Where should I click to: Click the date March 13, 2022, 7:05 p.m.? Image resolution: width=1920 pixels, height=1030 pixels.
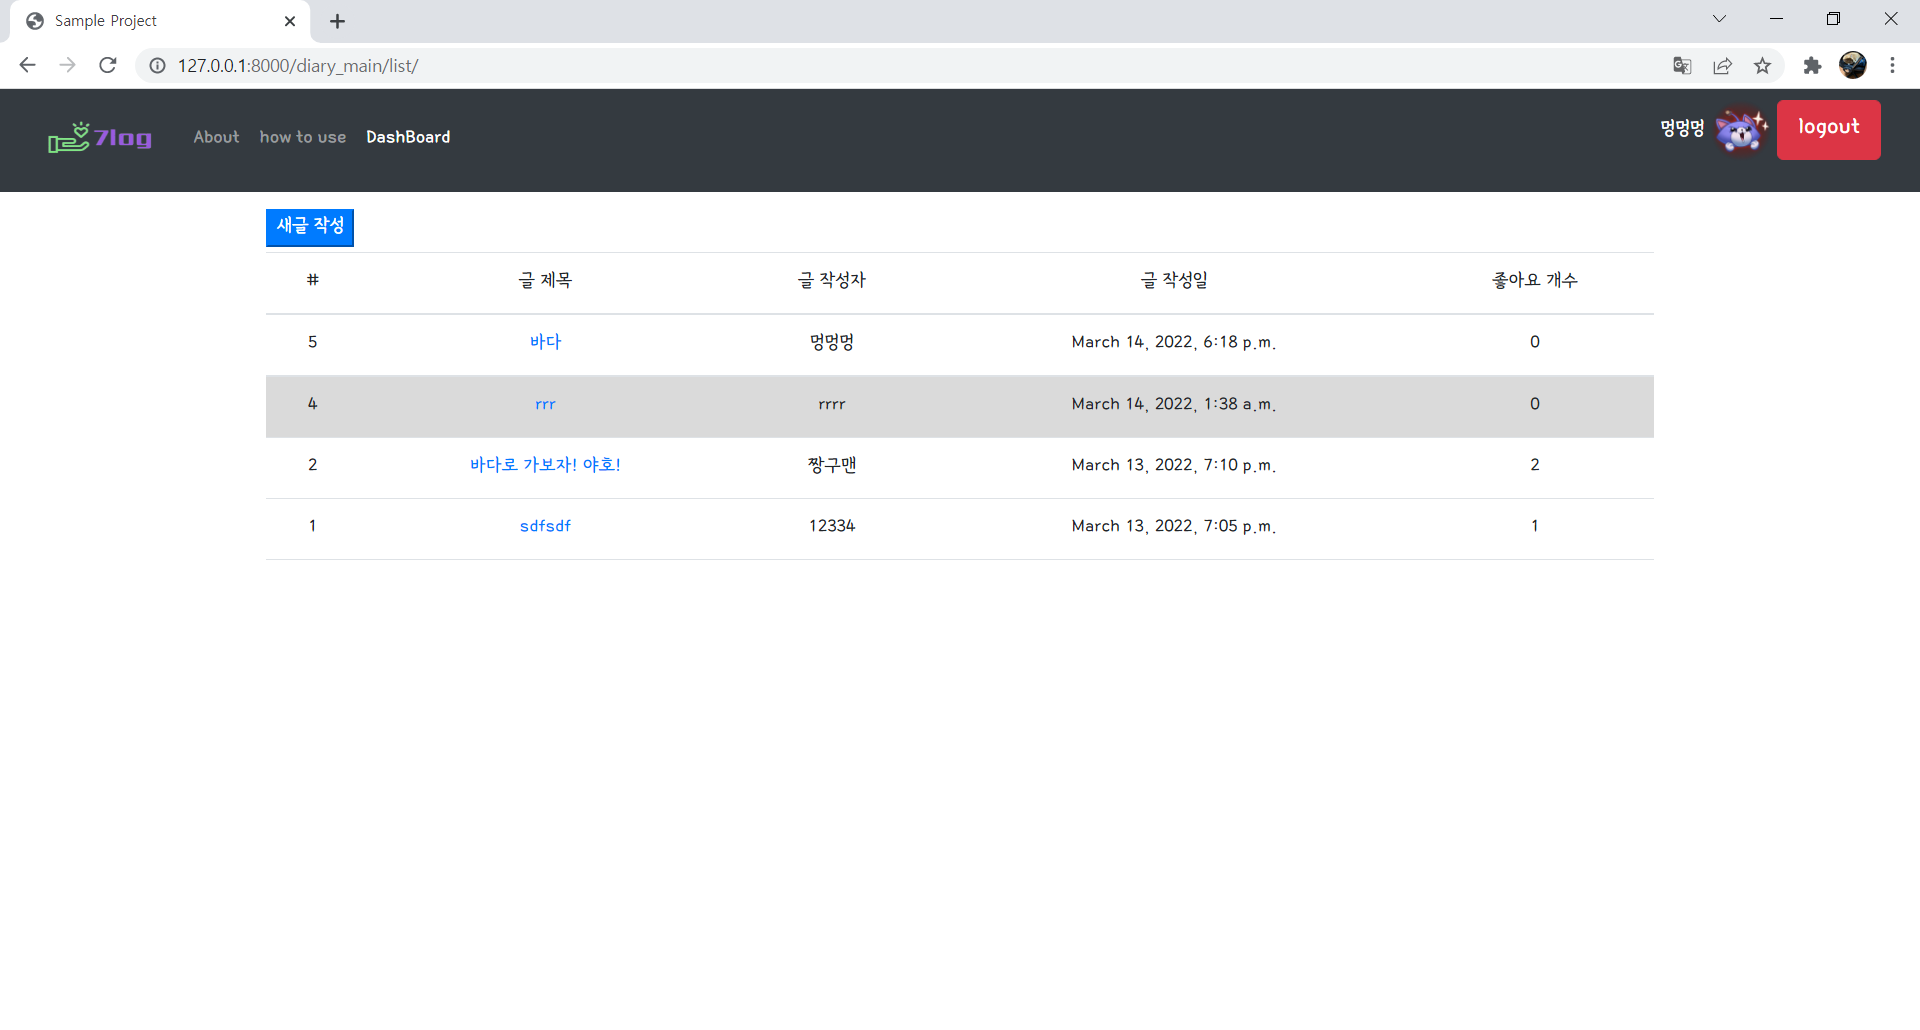(1174, 526)
